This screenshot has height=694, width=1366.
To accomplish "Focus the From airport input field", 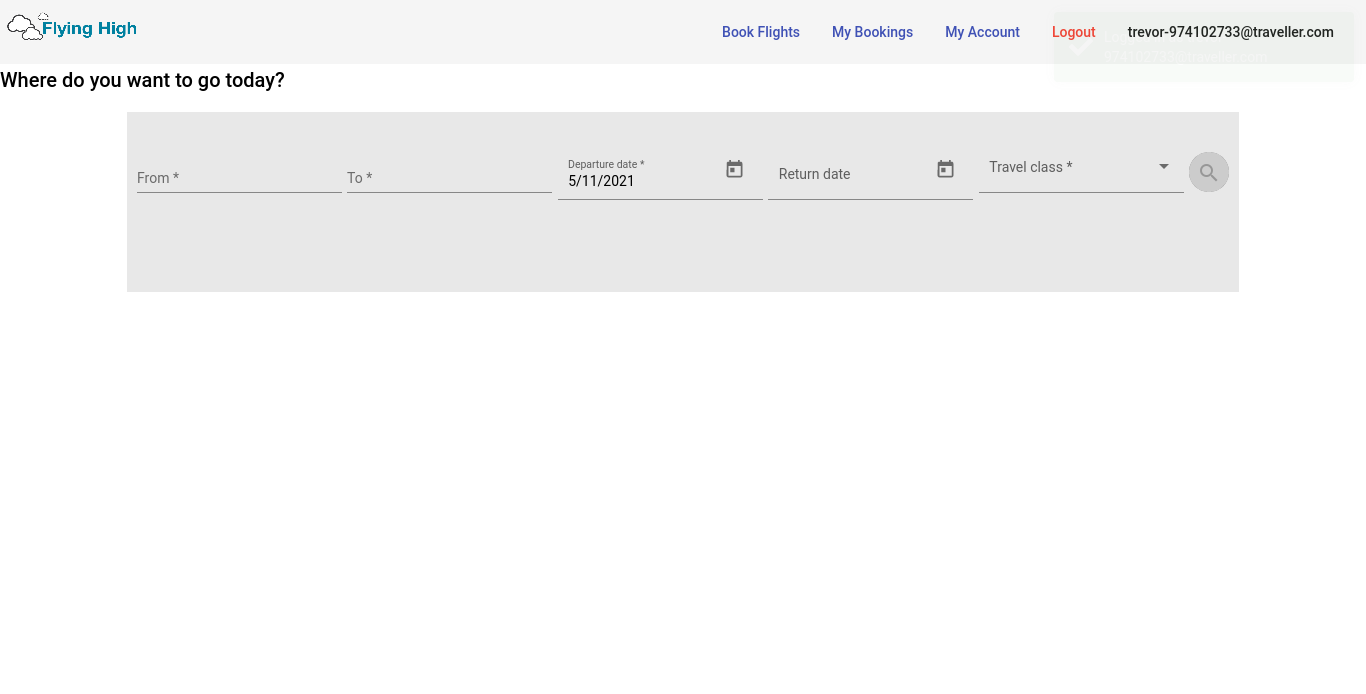I will pyautogui.click(x=238, y=178).
